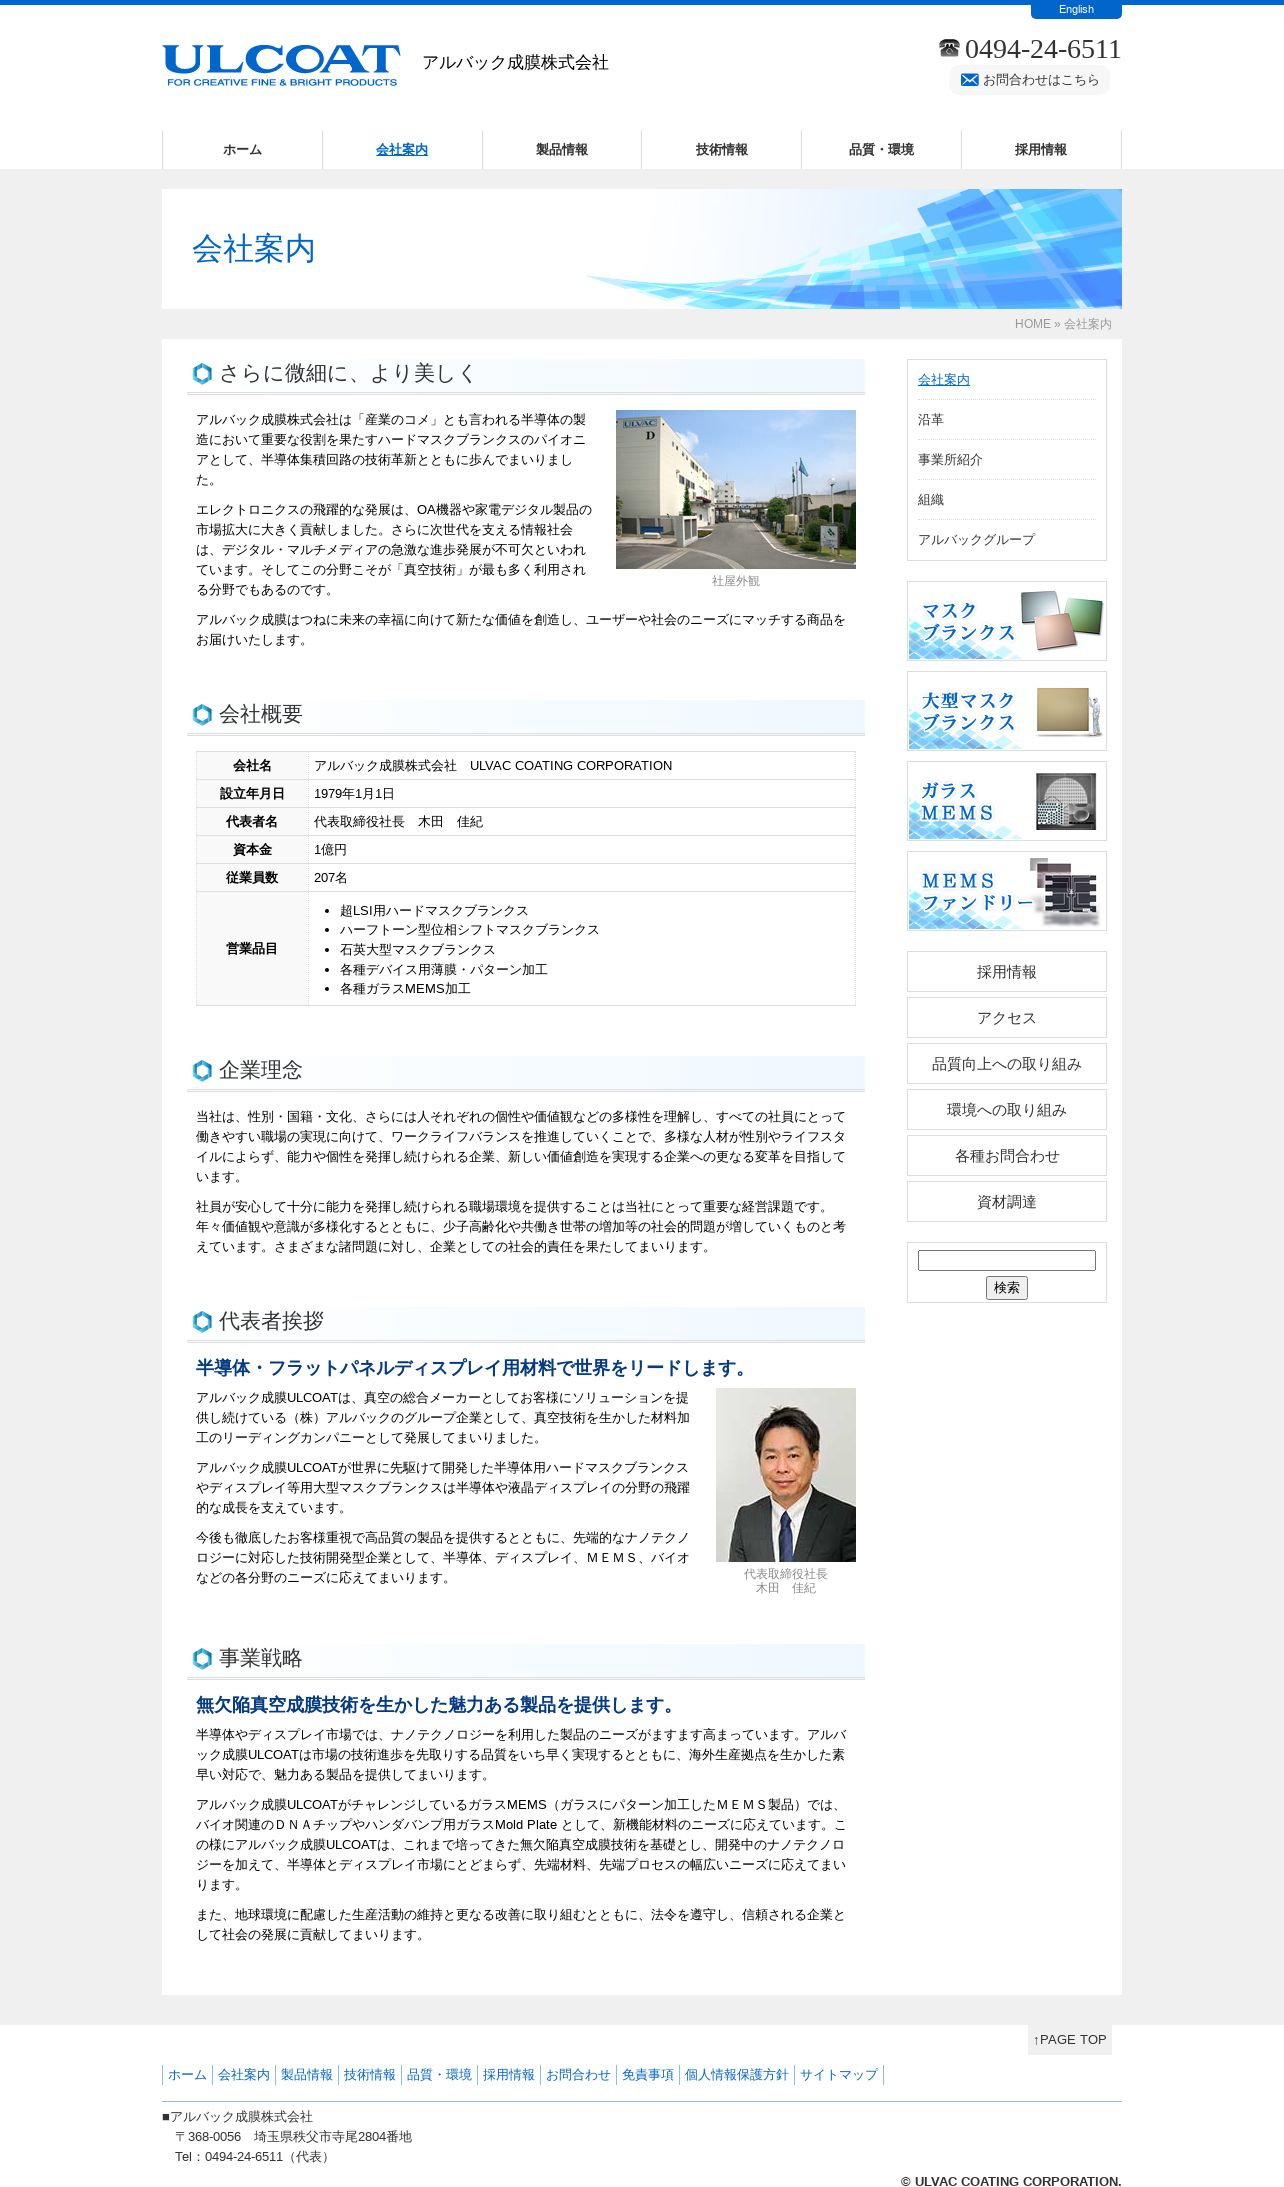Image resolution: width=1284 pixels, height=2187 pixels.
Task: Jump to top via ↑PAGE TOP
Action: [x=1070, y=2040]
